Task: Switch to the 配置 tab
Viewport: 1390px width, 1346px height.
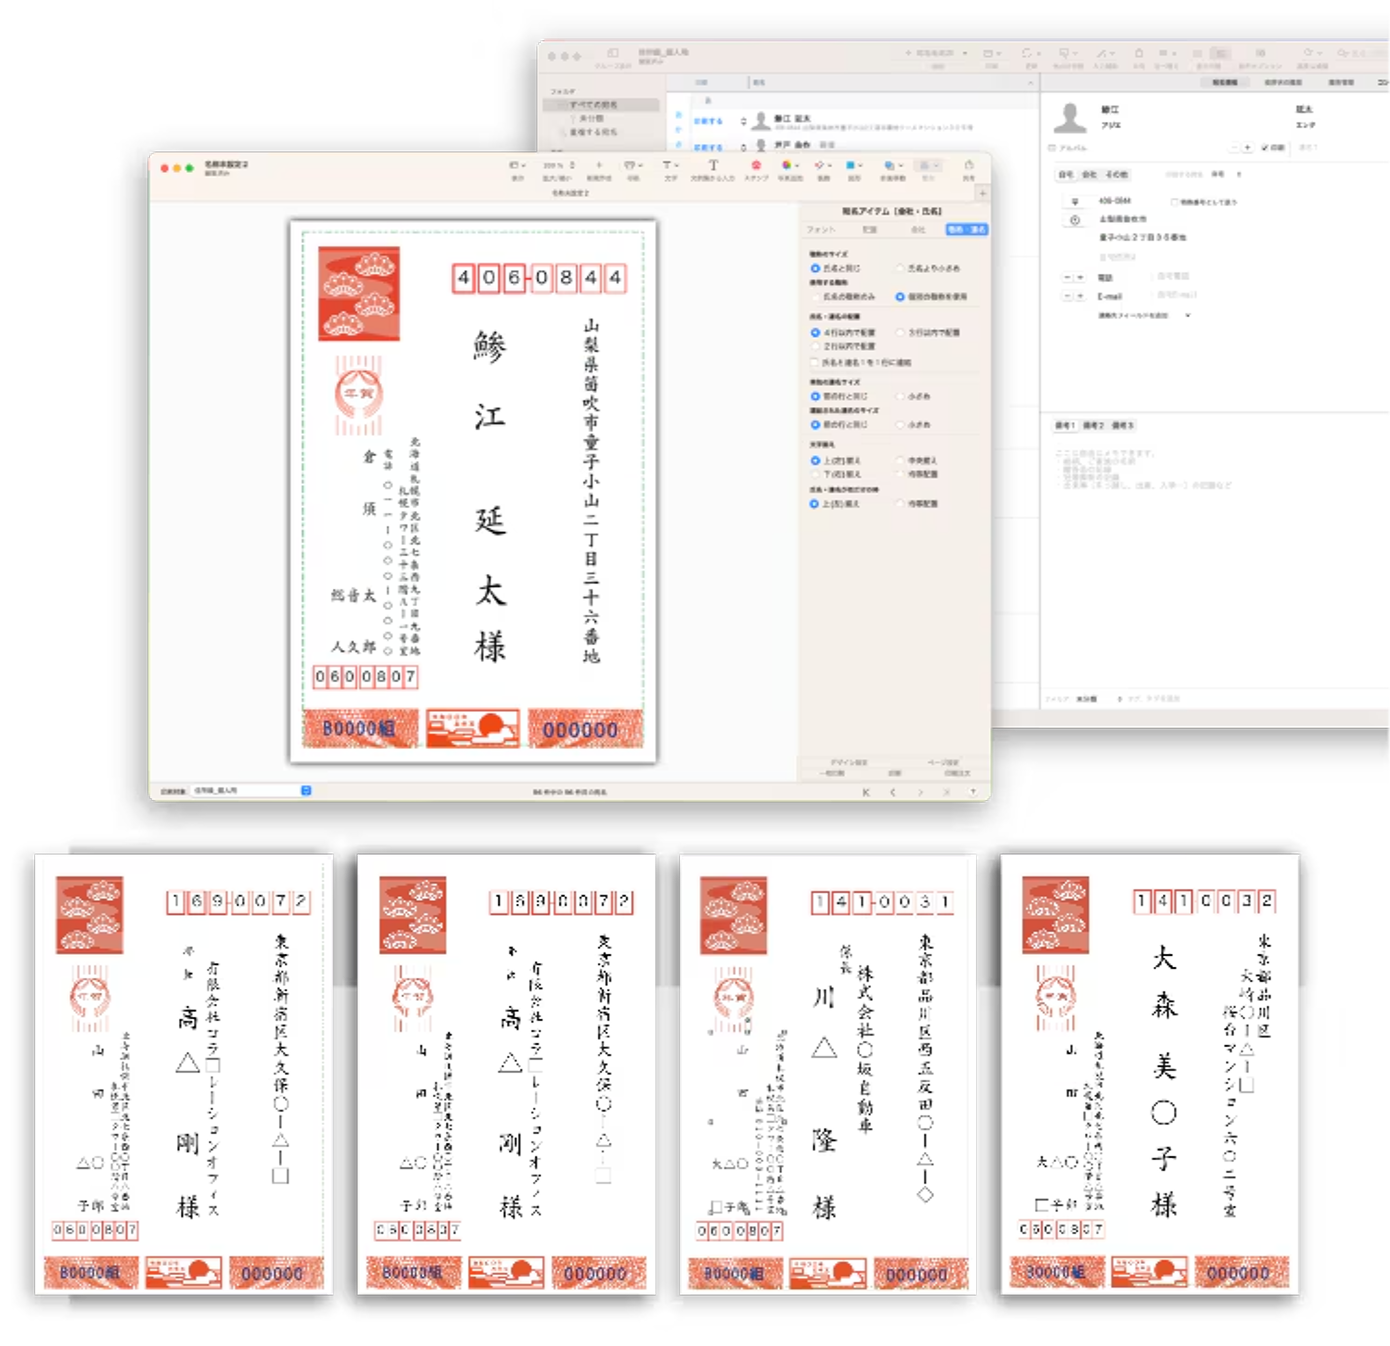Action: pyautogui.click(x=870, y=230)
